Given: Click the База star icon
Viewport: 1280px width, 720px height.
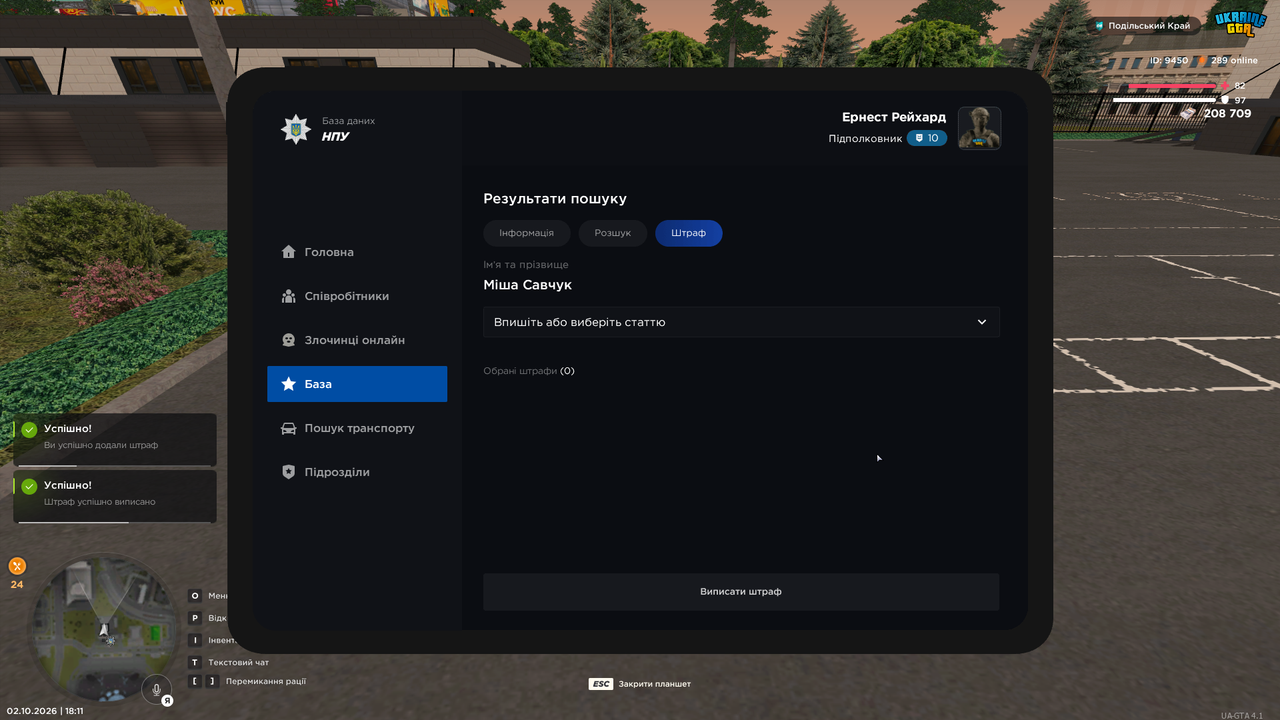Looking at the screenshot, I should pyautogui.click(x=289, y=384).
